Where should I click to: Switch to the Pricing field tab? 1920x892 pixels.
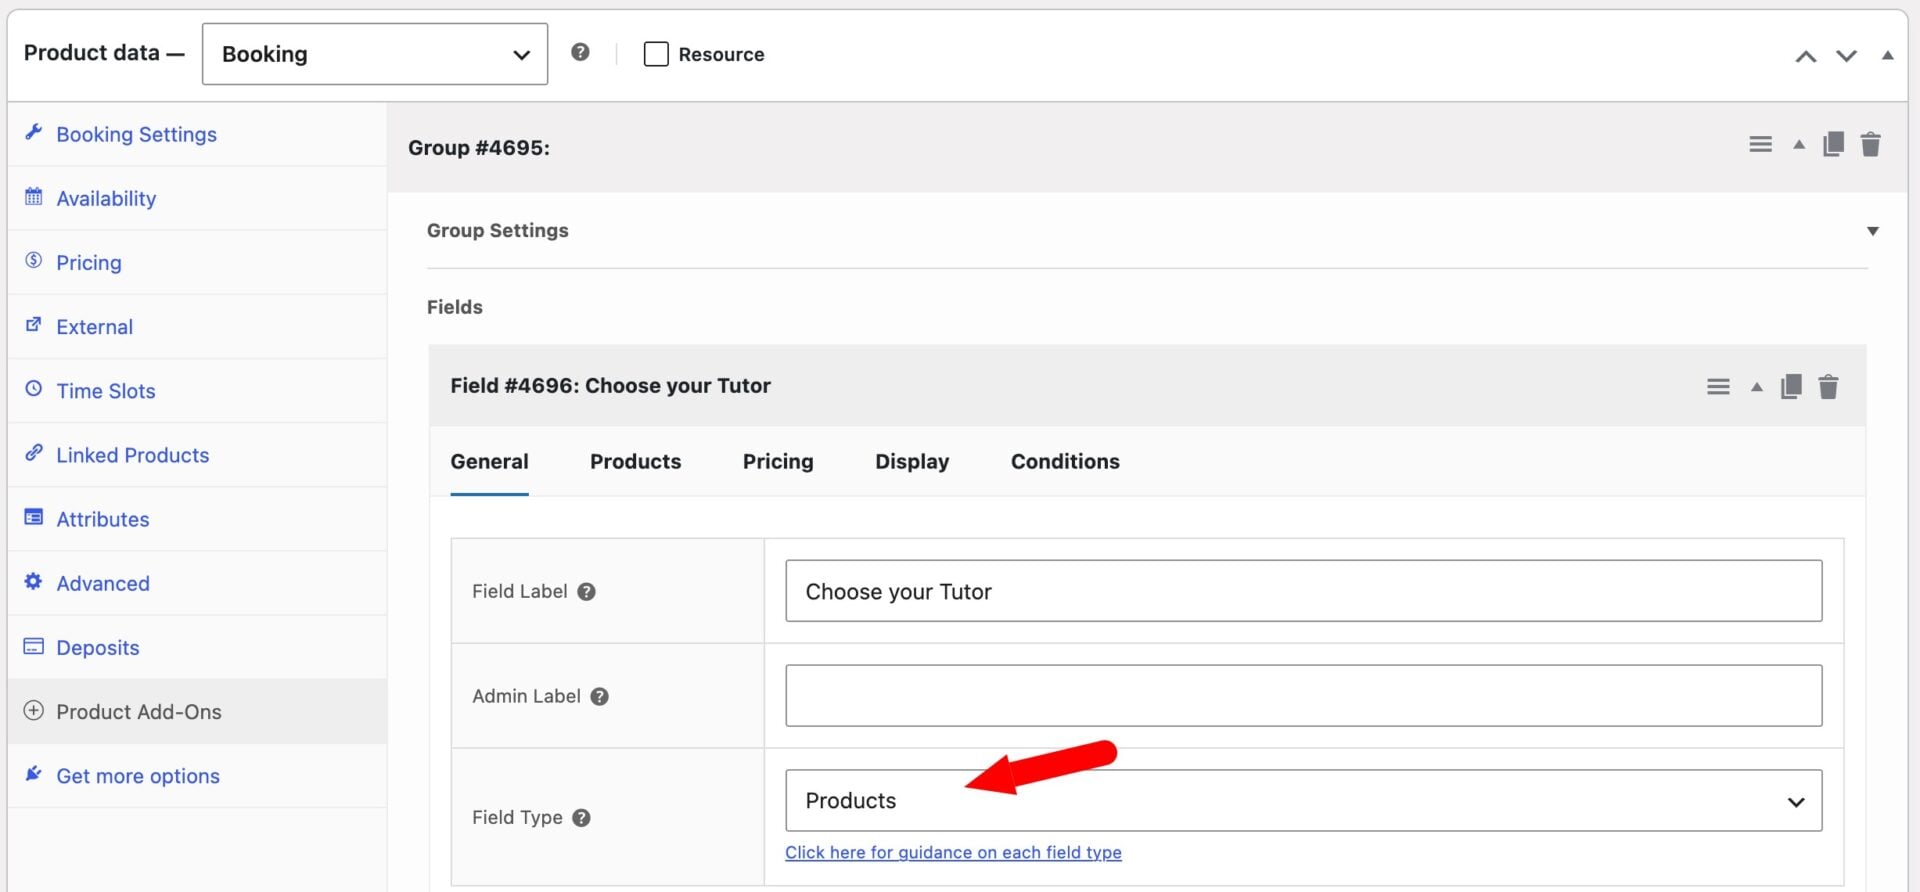(778, 461)
